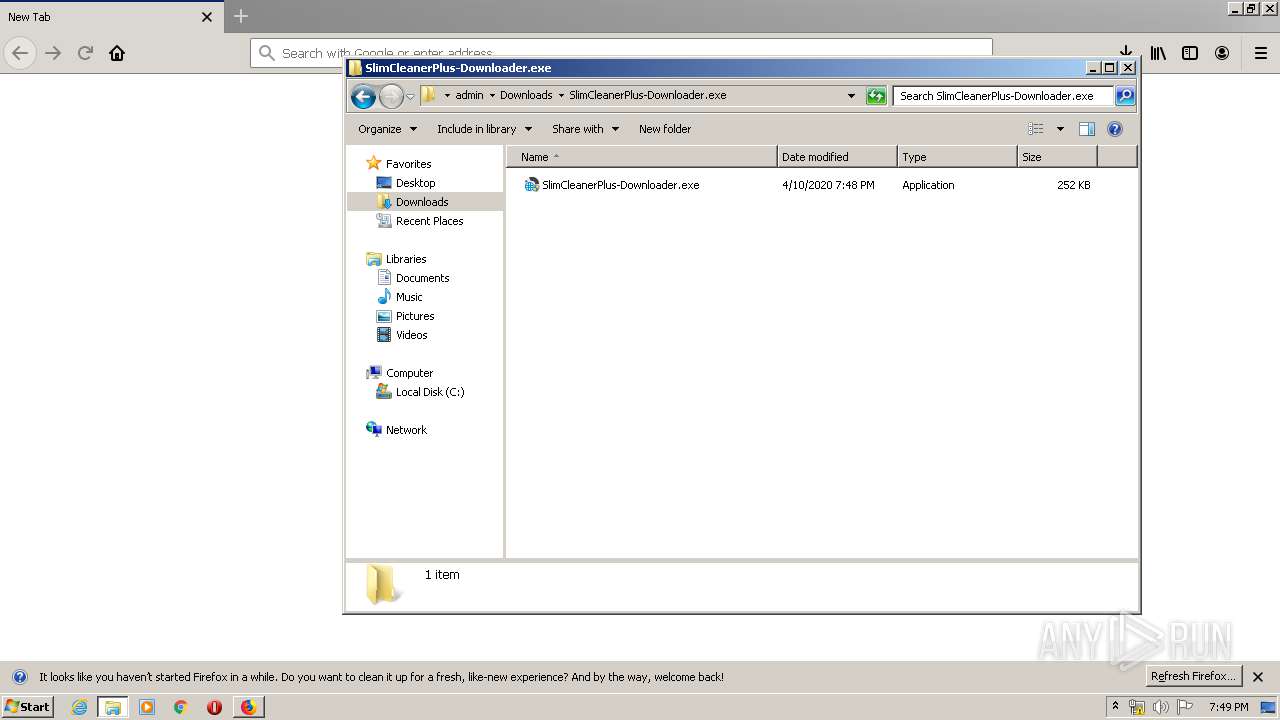Click Explorer forward navigation arrow
The width and height of the screenshot is (1280, 720).
[x=391, y=96]
